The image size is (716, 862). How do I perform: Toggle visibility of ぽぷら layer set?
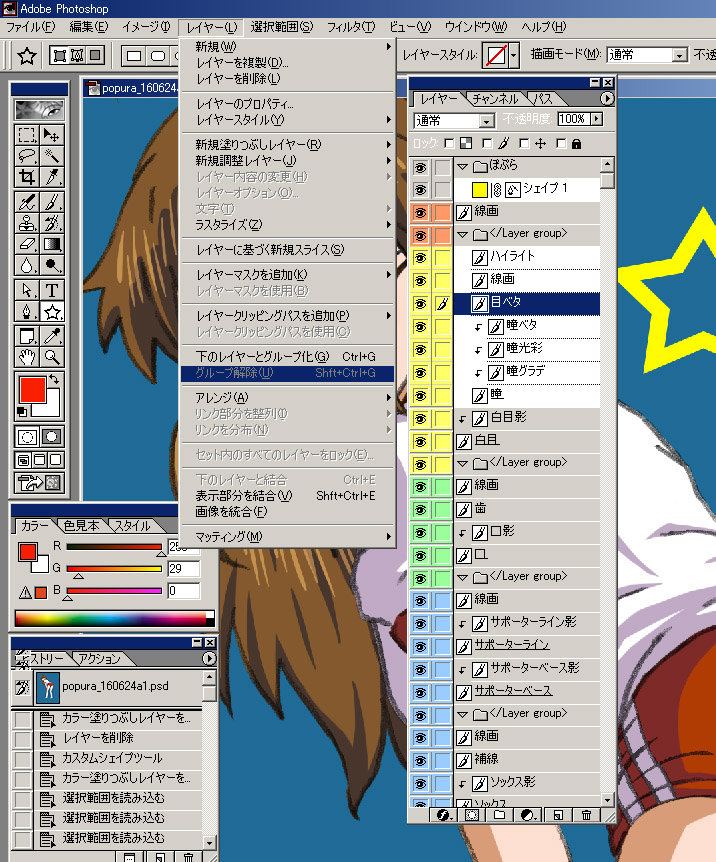(x=421, y=168)
